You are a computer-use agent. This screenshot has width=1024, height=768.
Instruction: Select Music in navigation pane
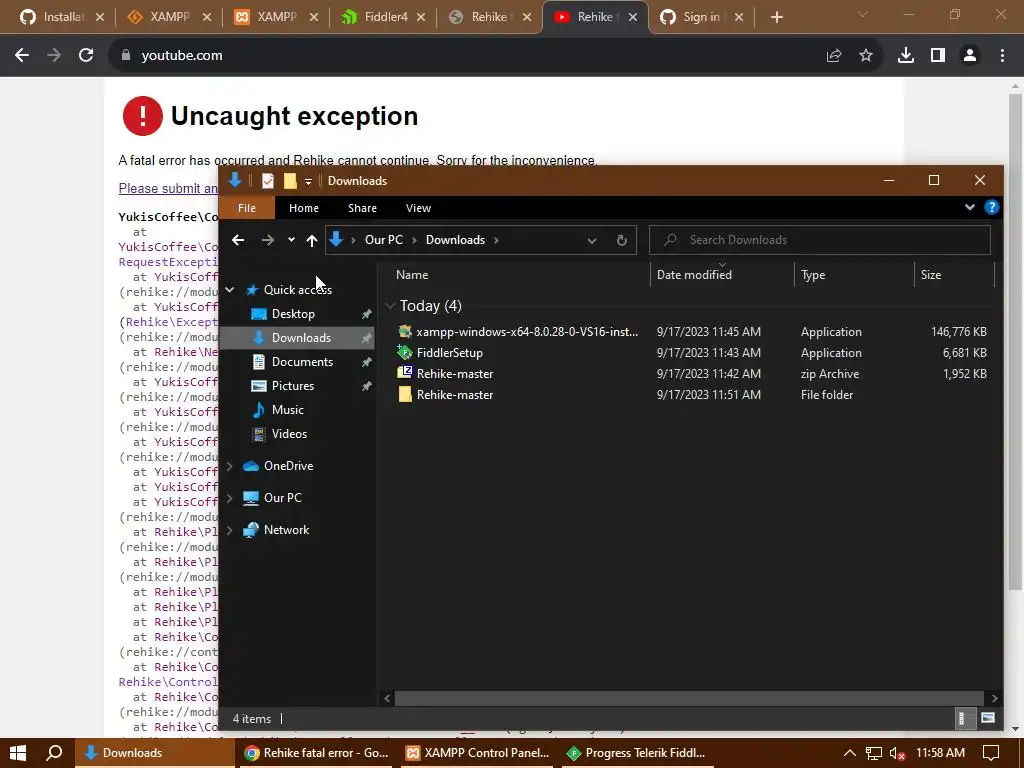click(287, 410)
